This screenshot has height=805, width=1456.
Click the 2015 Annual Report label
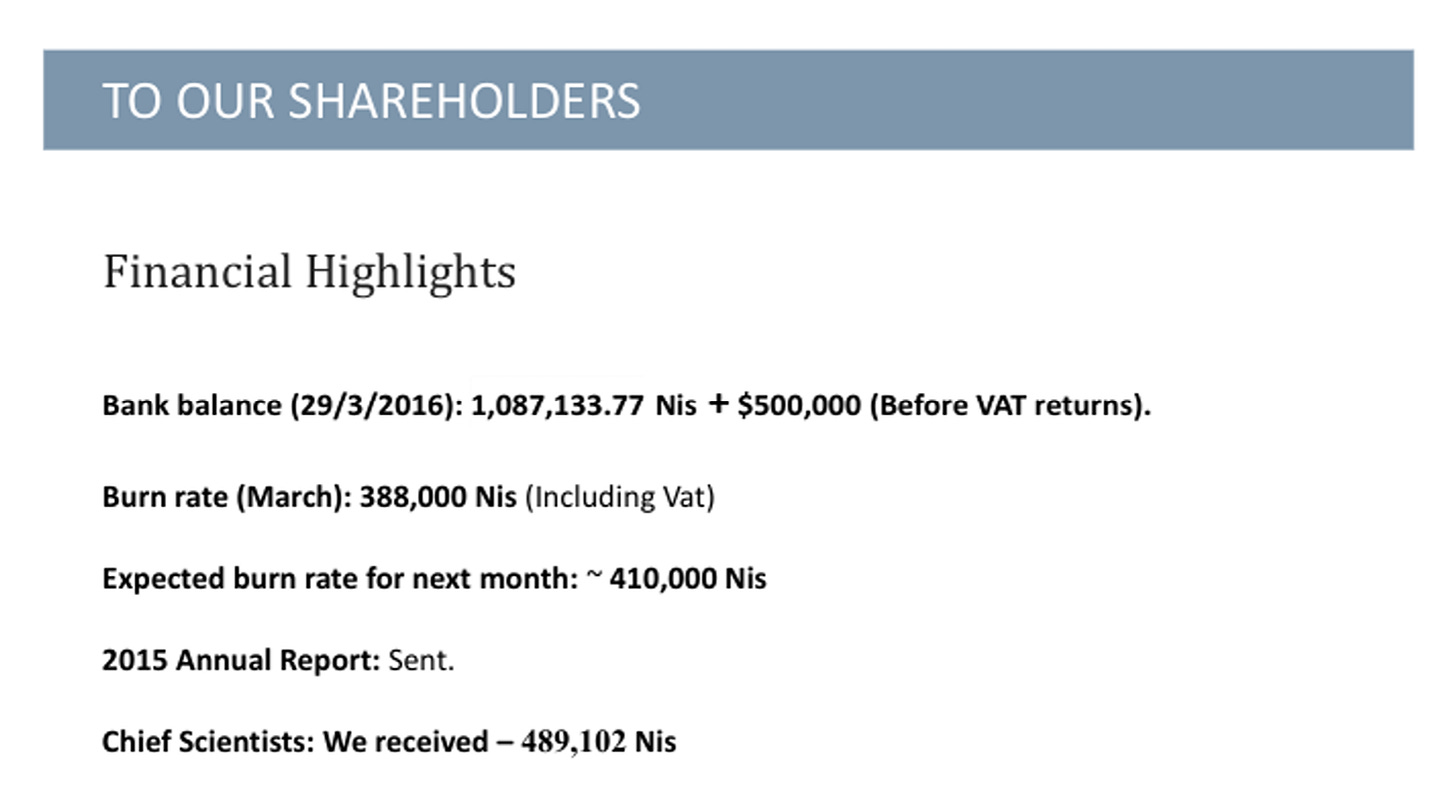[x=241, y=661]
